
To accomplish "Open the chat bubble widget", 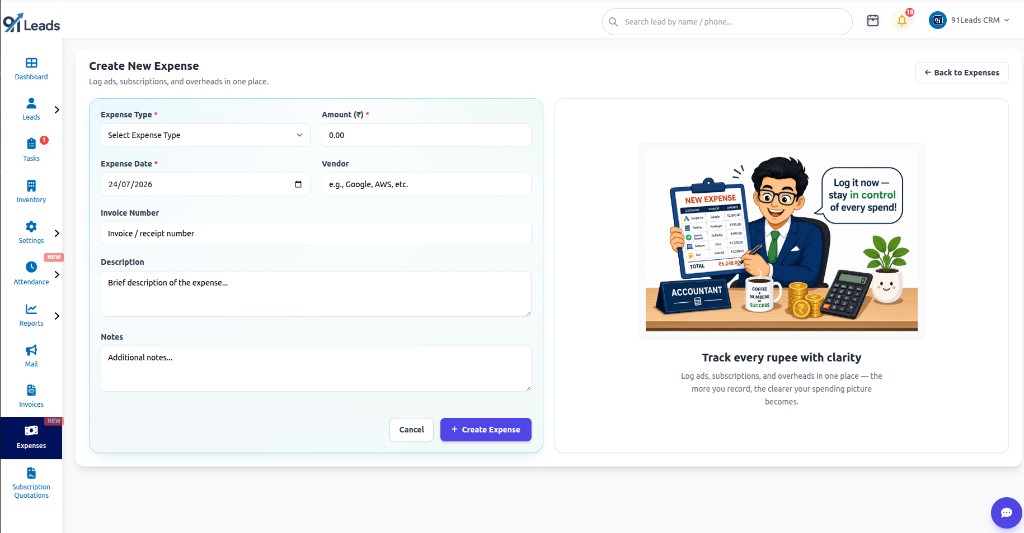I will 1006,513.
